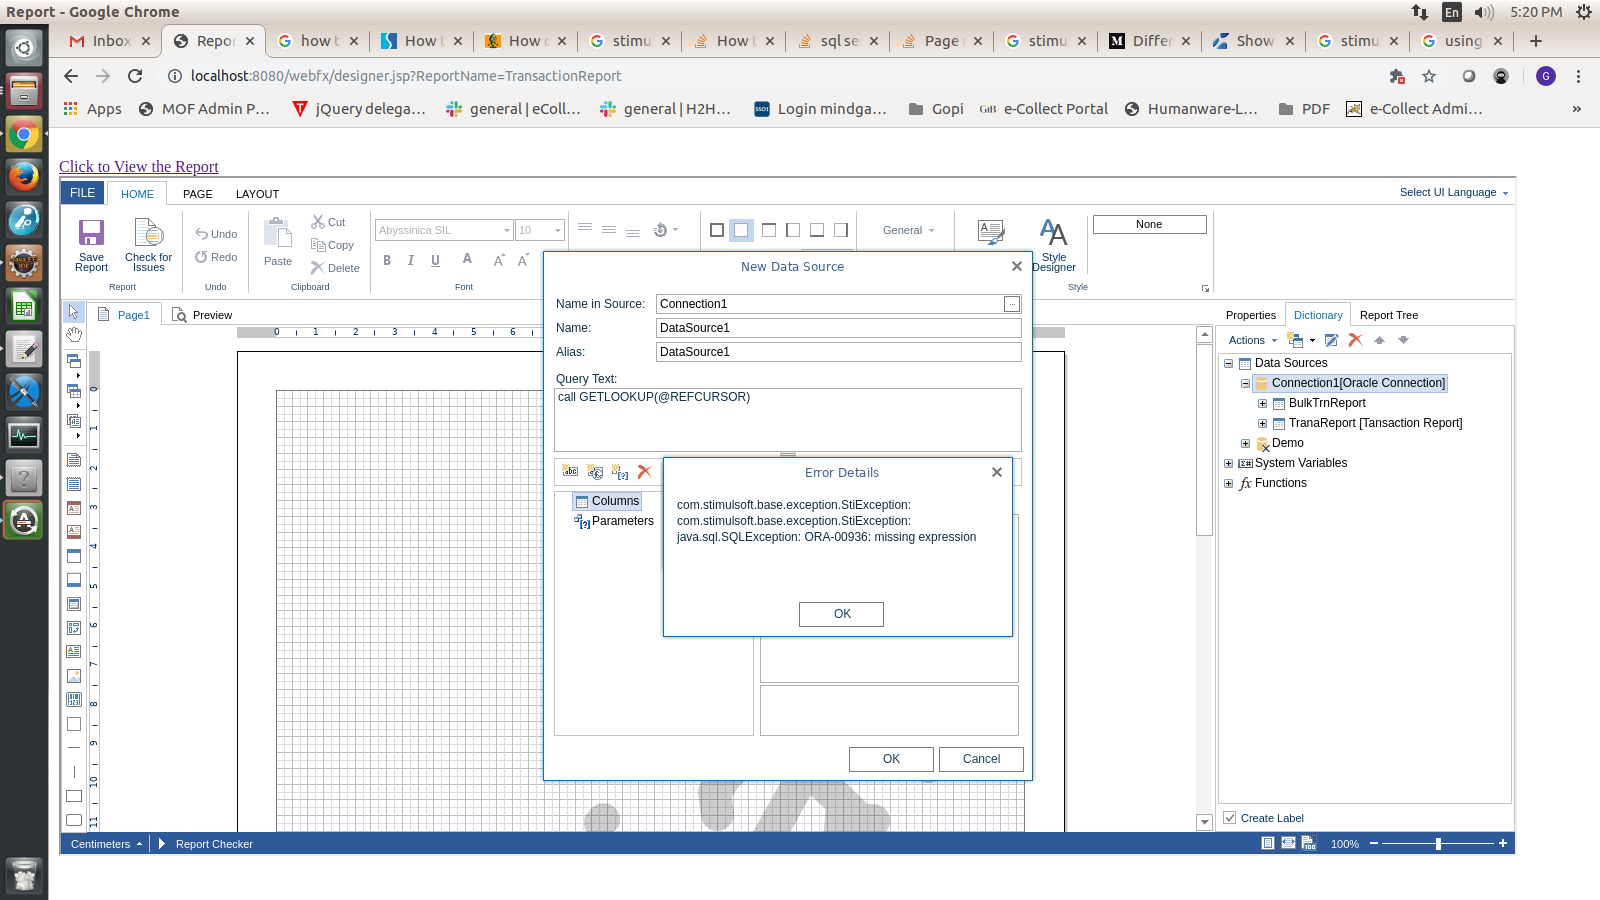The image size is (1600, 900).
Task: Switch to the LAYOUT ribbon tab
Action: pyautogui.click(x=257, y=194)
